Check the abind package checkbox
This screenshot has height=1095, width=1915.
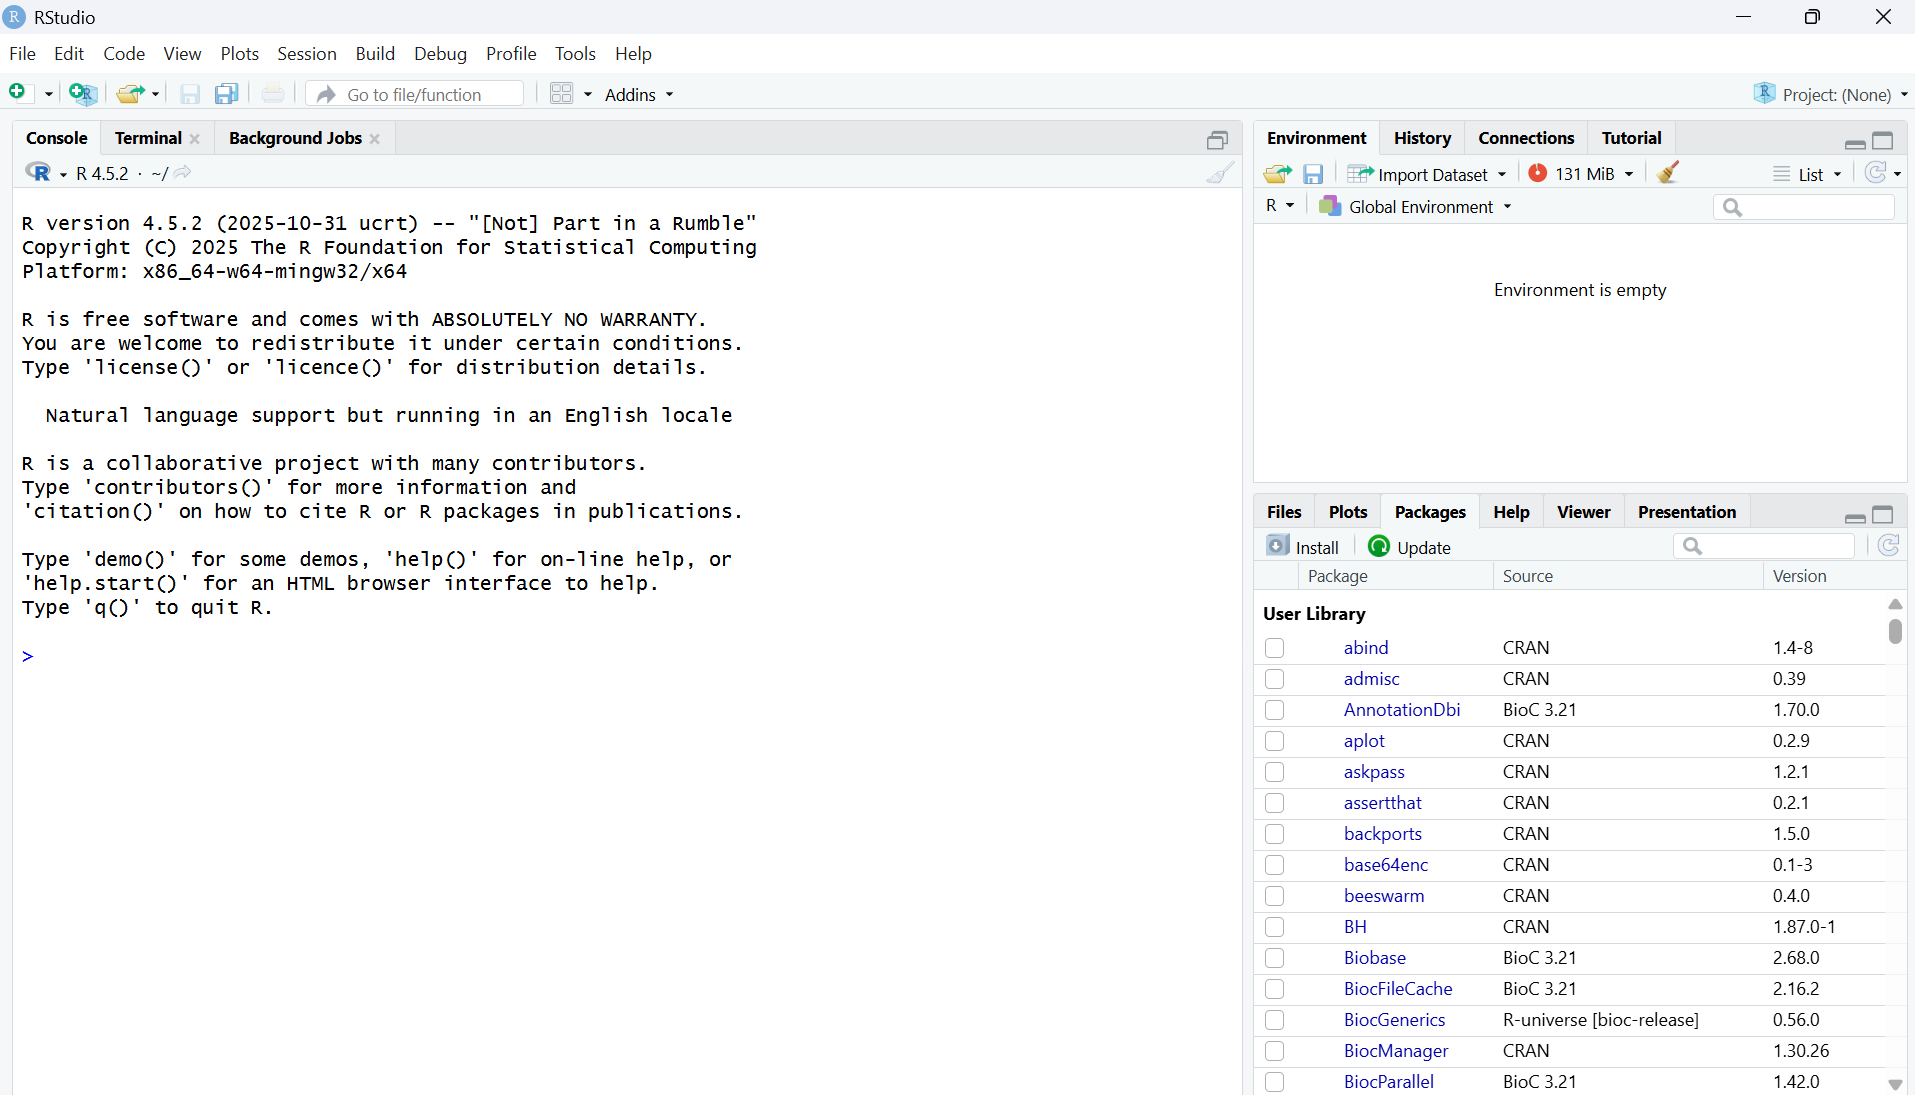1274,648
